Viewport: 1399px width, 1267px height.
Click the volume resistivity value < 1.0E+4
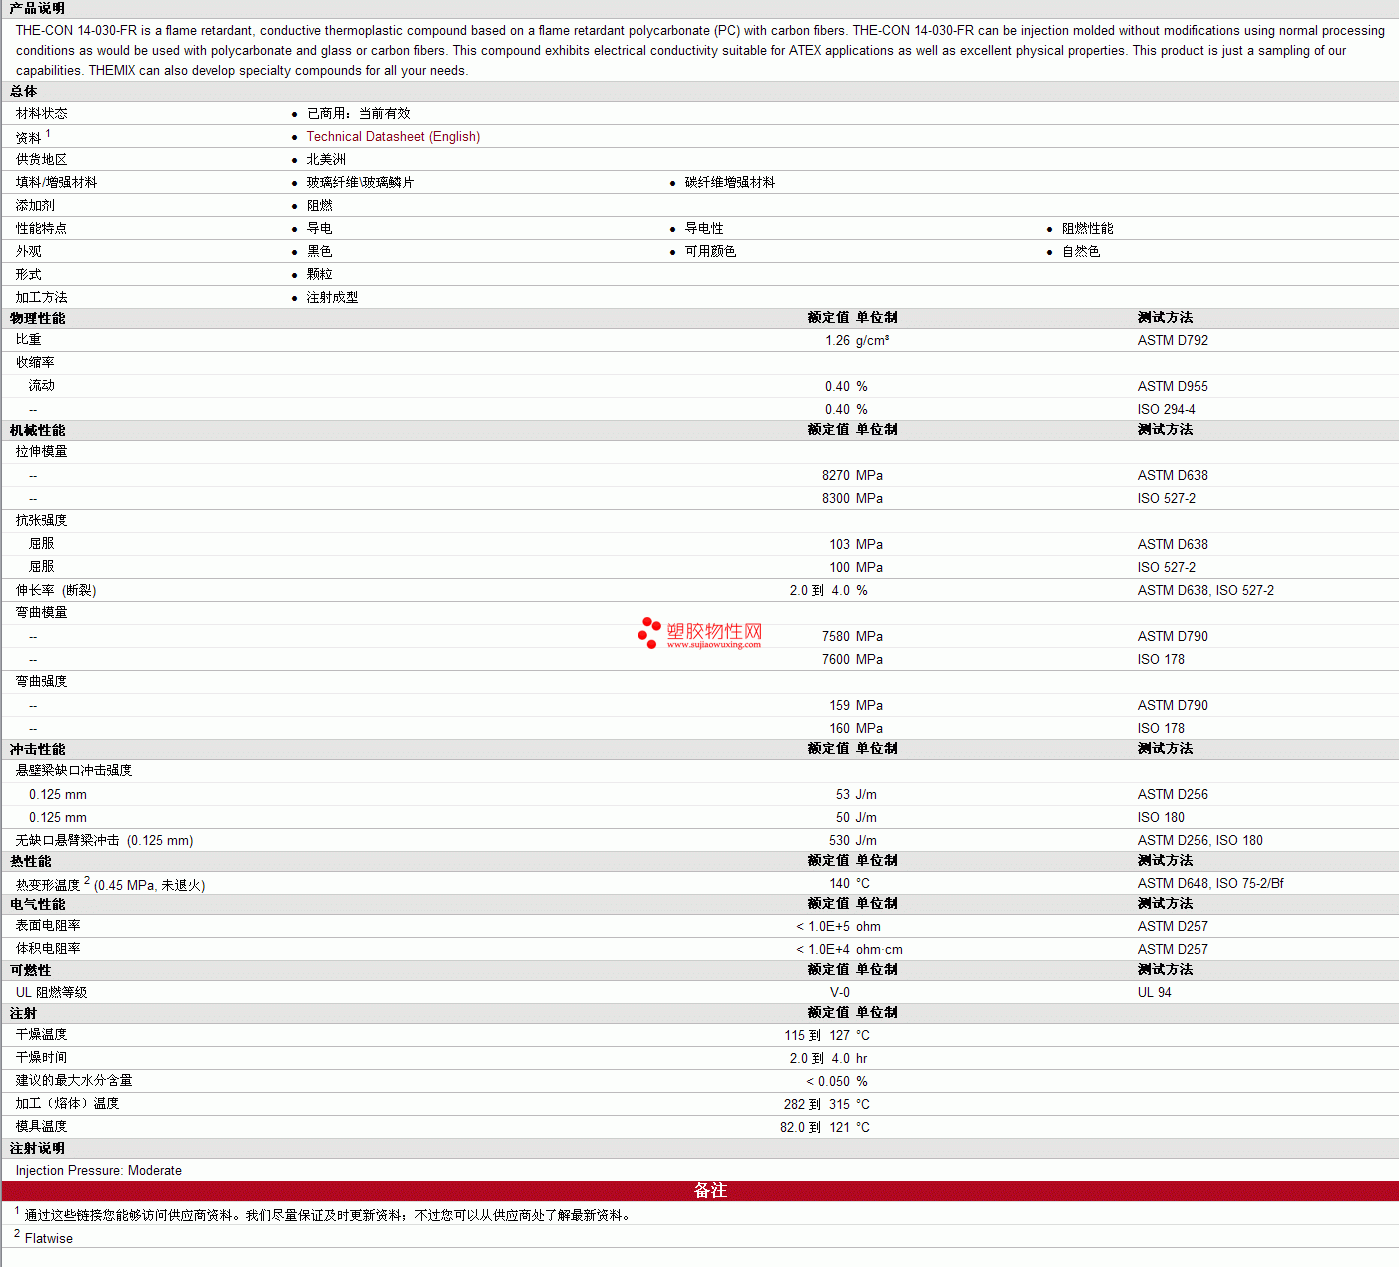pyautogui.click(x=823, y=950)
